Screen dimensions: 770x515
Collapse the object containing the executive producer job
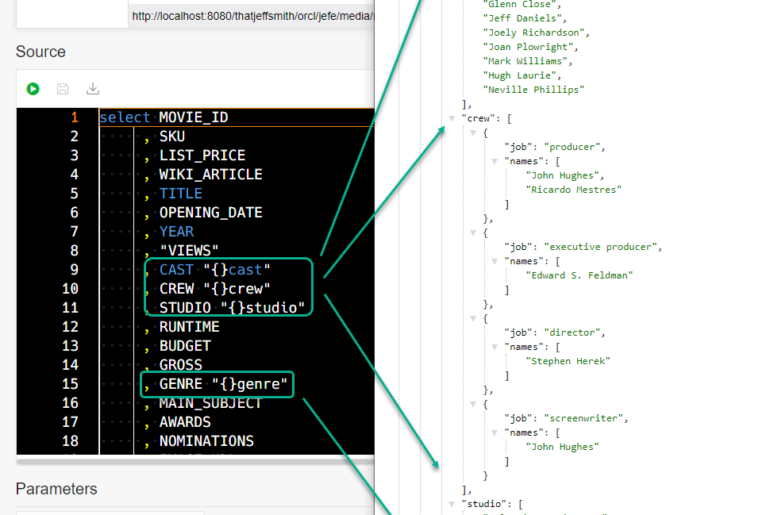(473, 232)
